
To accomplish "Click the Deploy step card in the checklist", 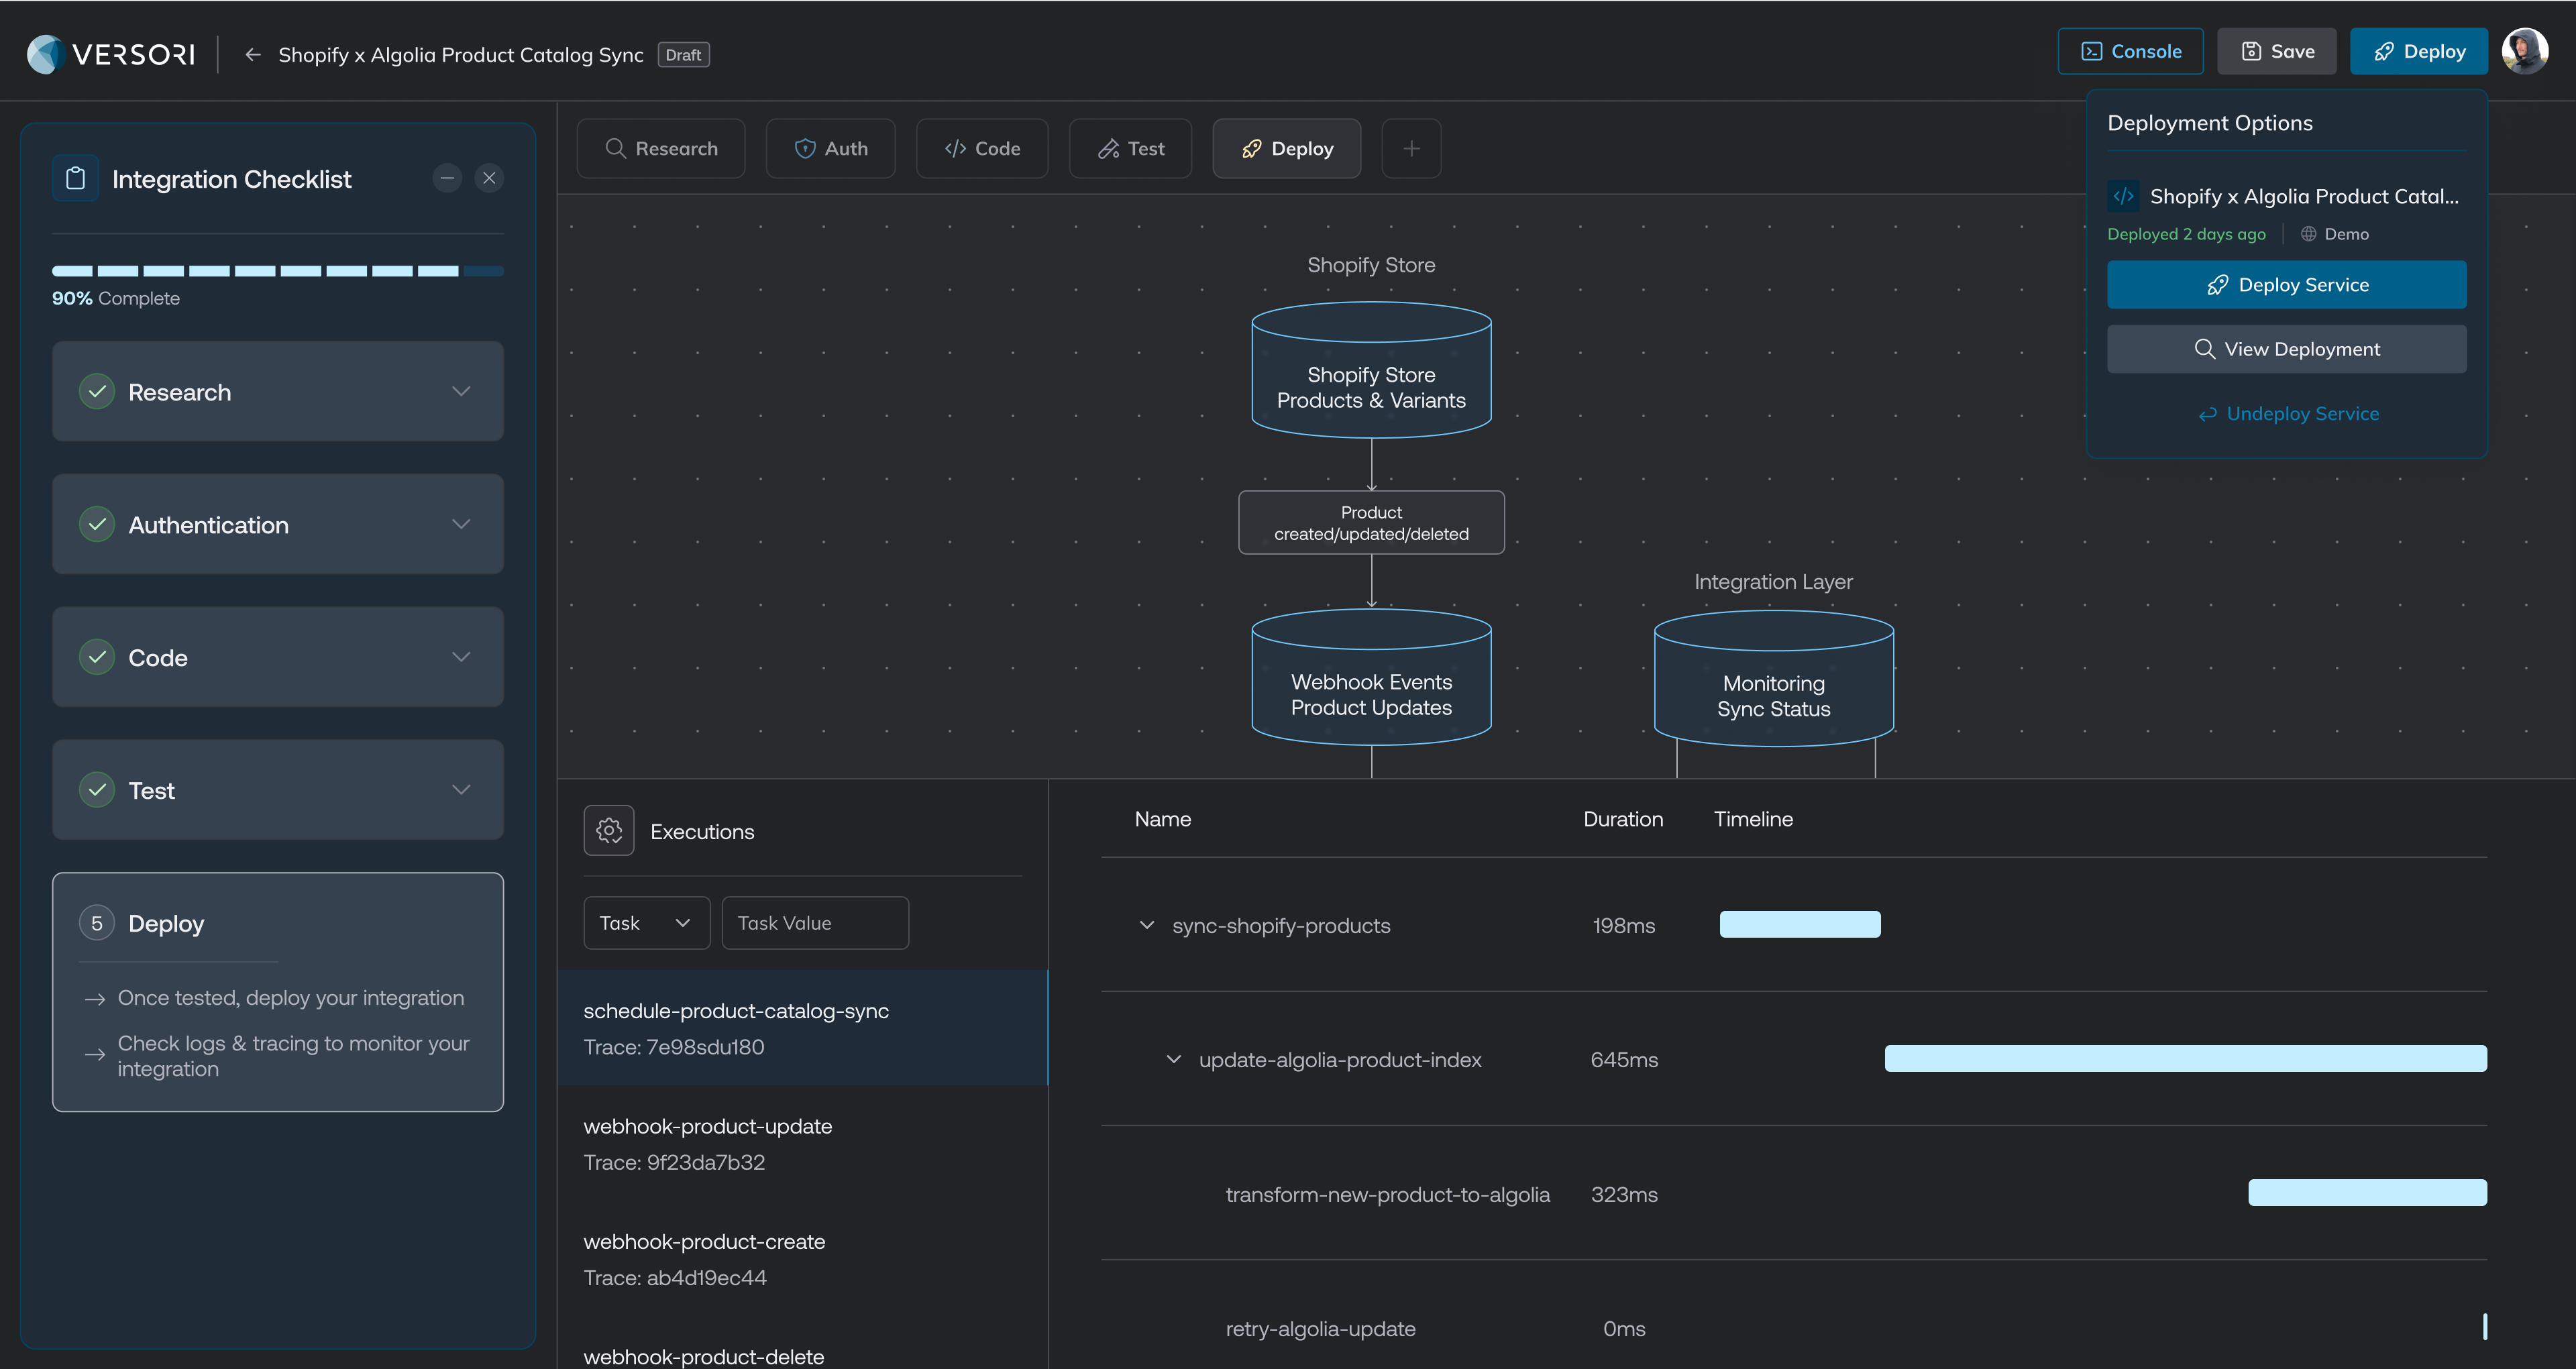I will coord(278,992).
